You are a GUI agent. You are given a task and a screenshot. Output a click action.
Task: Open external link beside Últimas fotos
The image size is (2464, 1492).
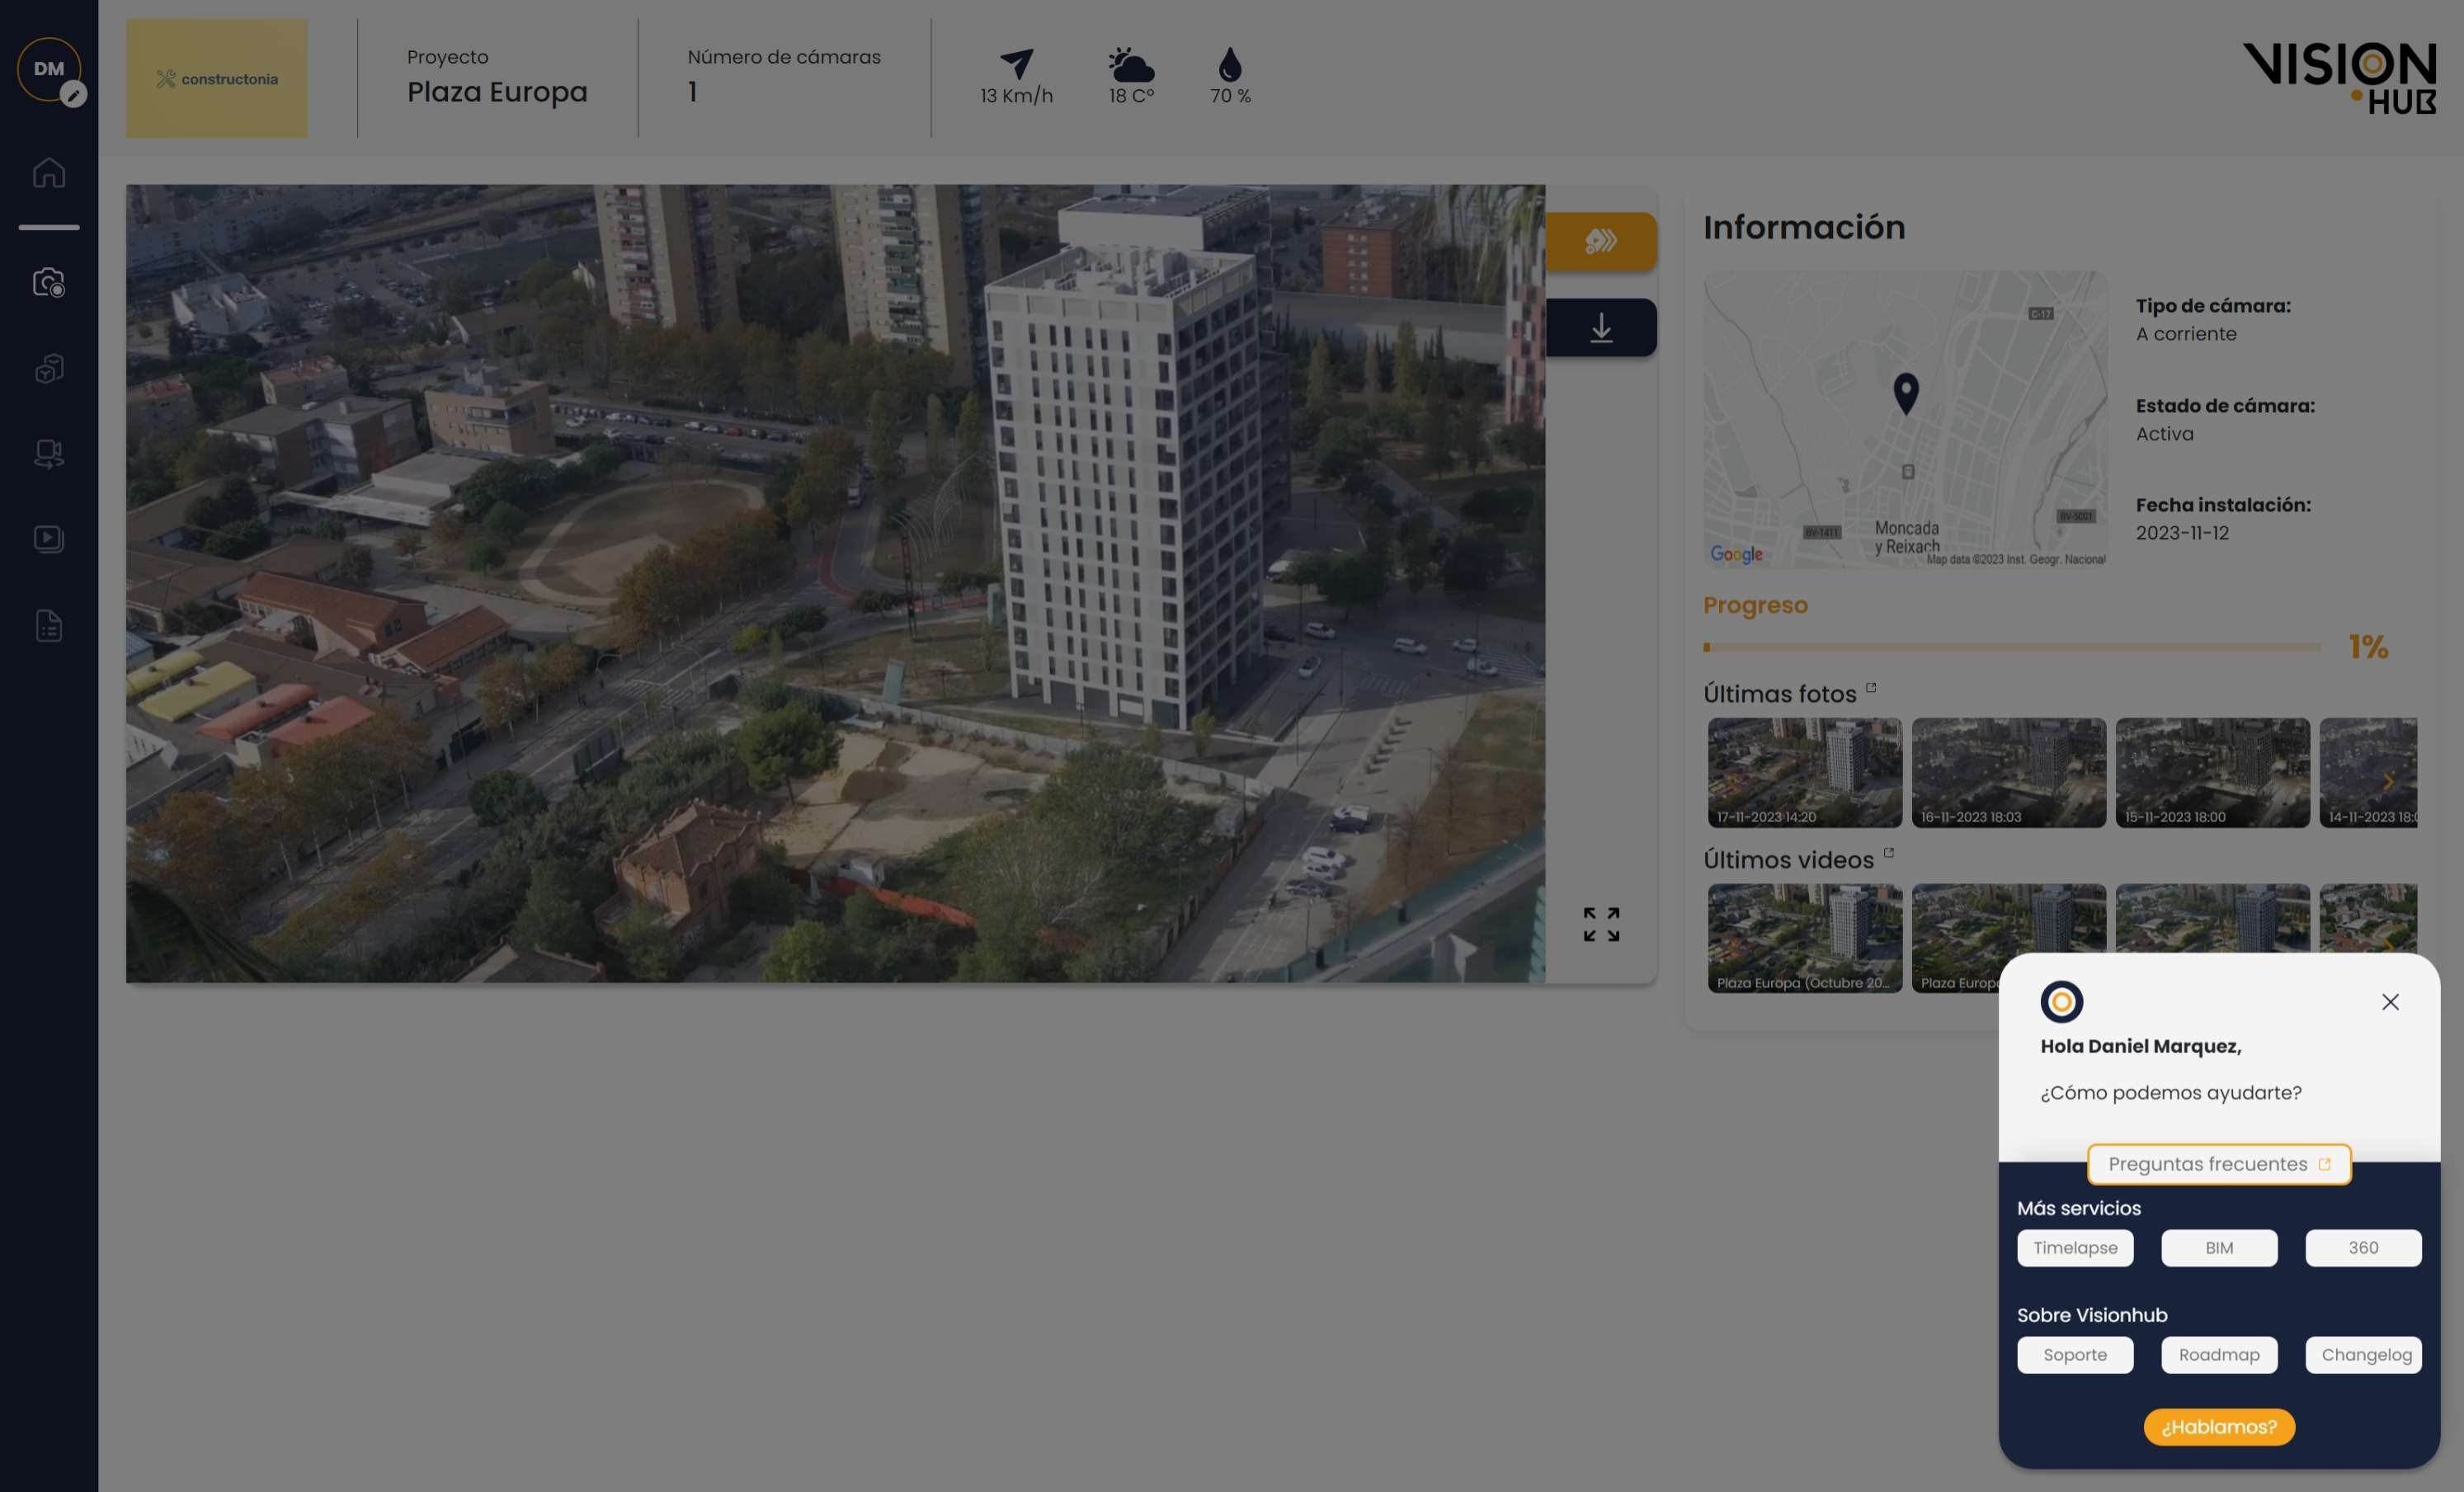coord(1871,687)
